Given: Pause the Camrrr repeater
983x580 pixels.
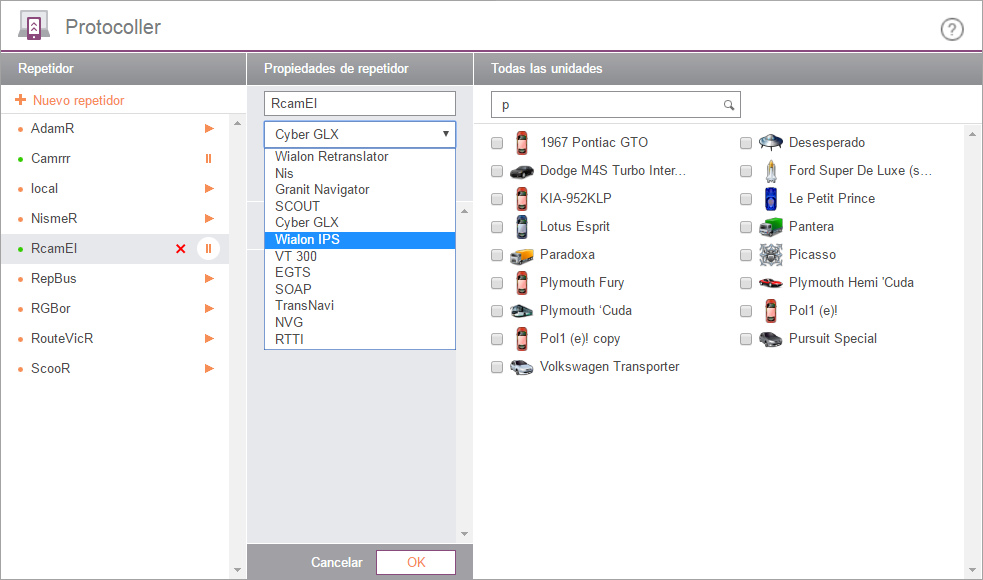Looking at the screenshot, I should pos(209,158).
